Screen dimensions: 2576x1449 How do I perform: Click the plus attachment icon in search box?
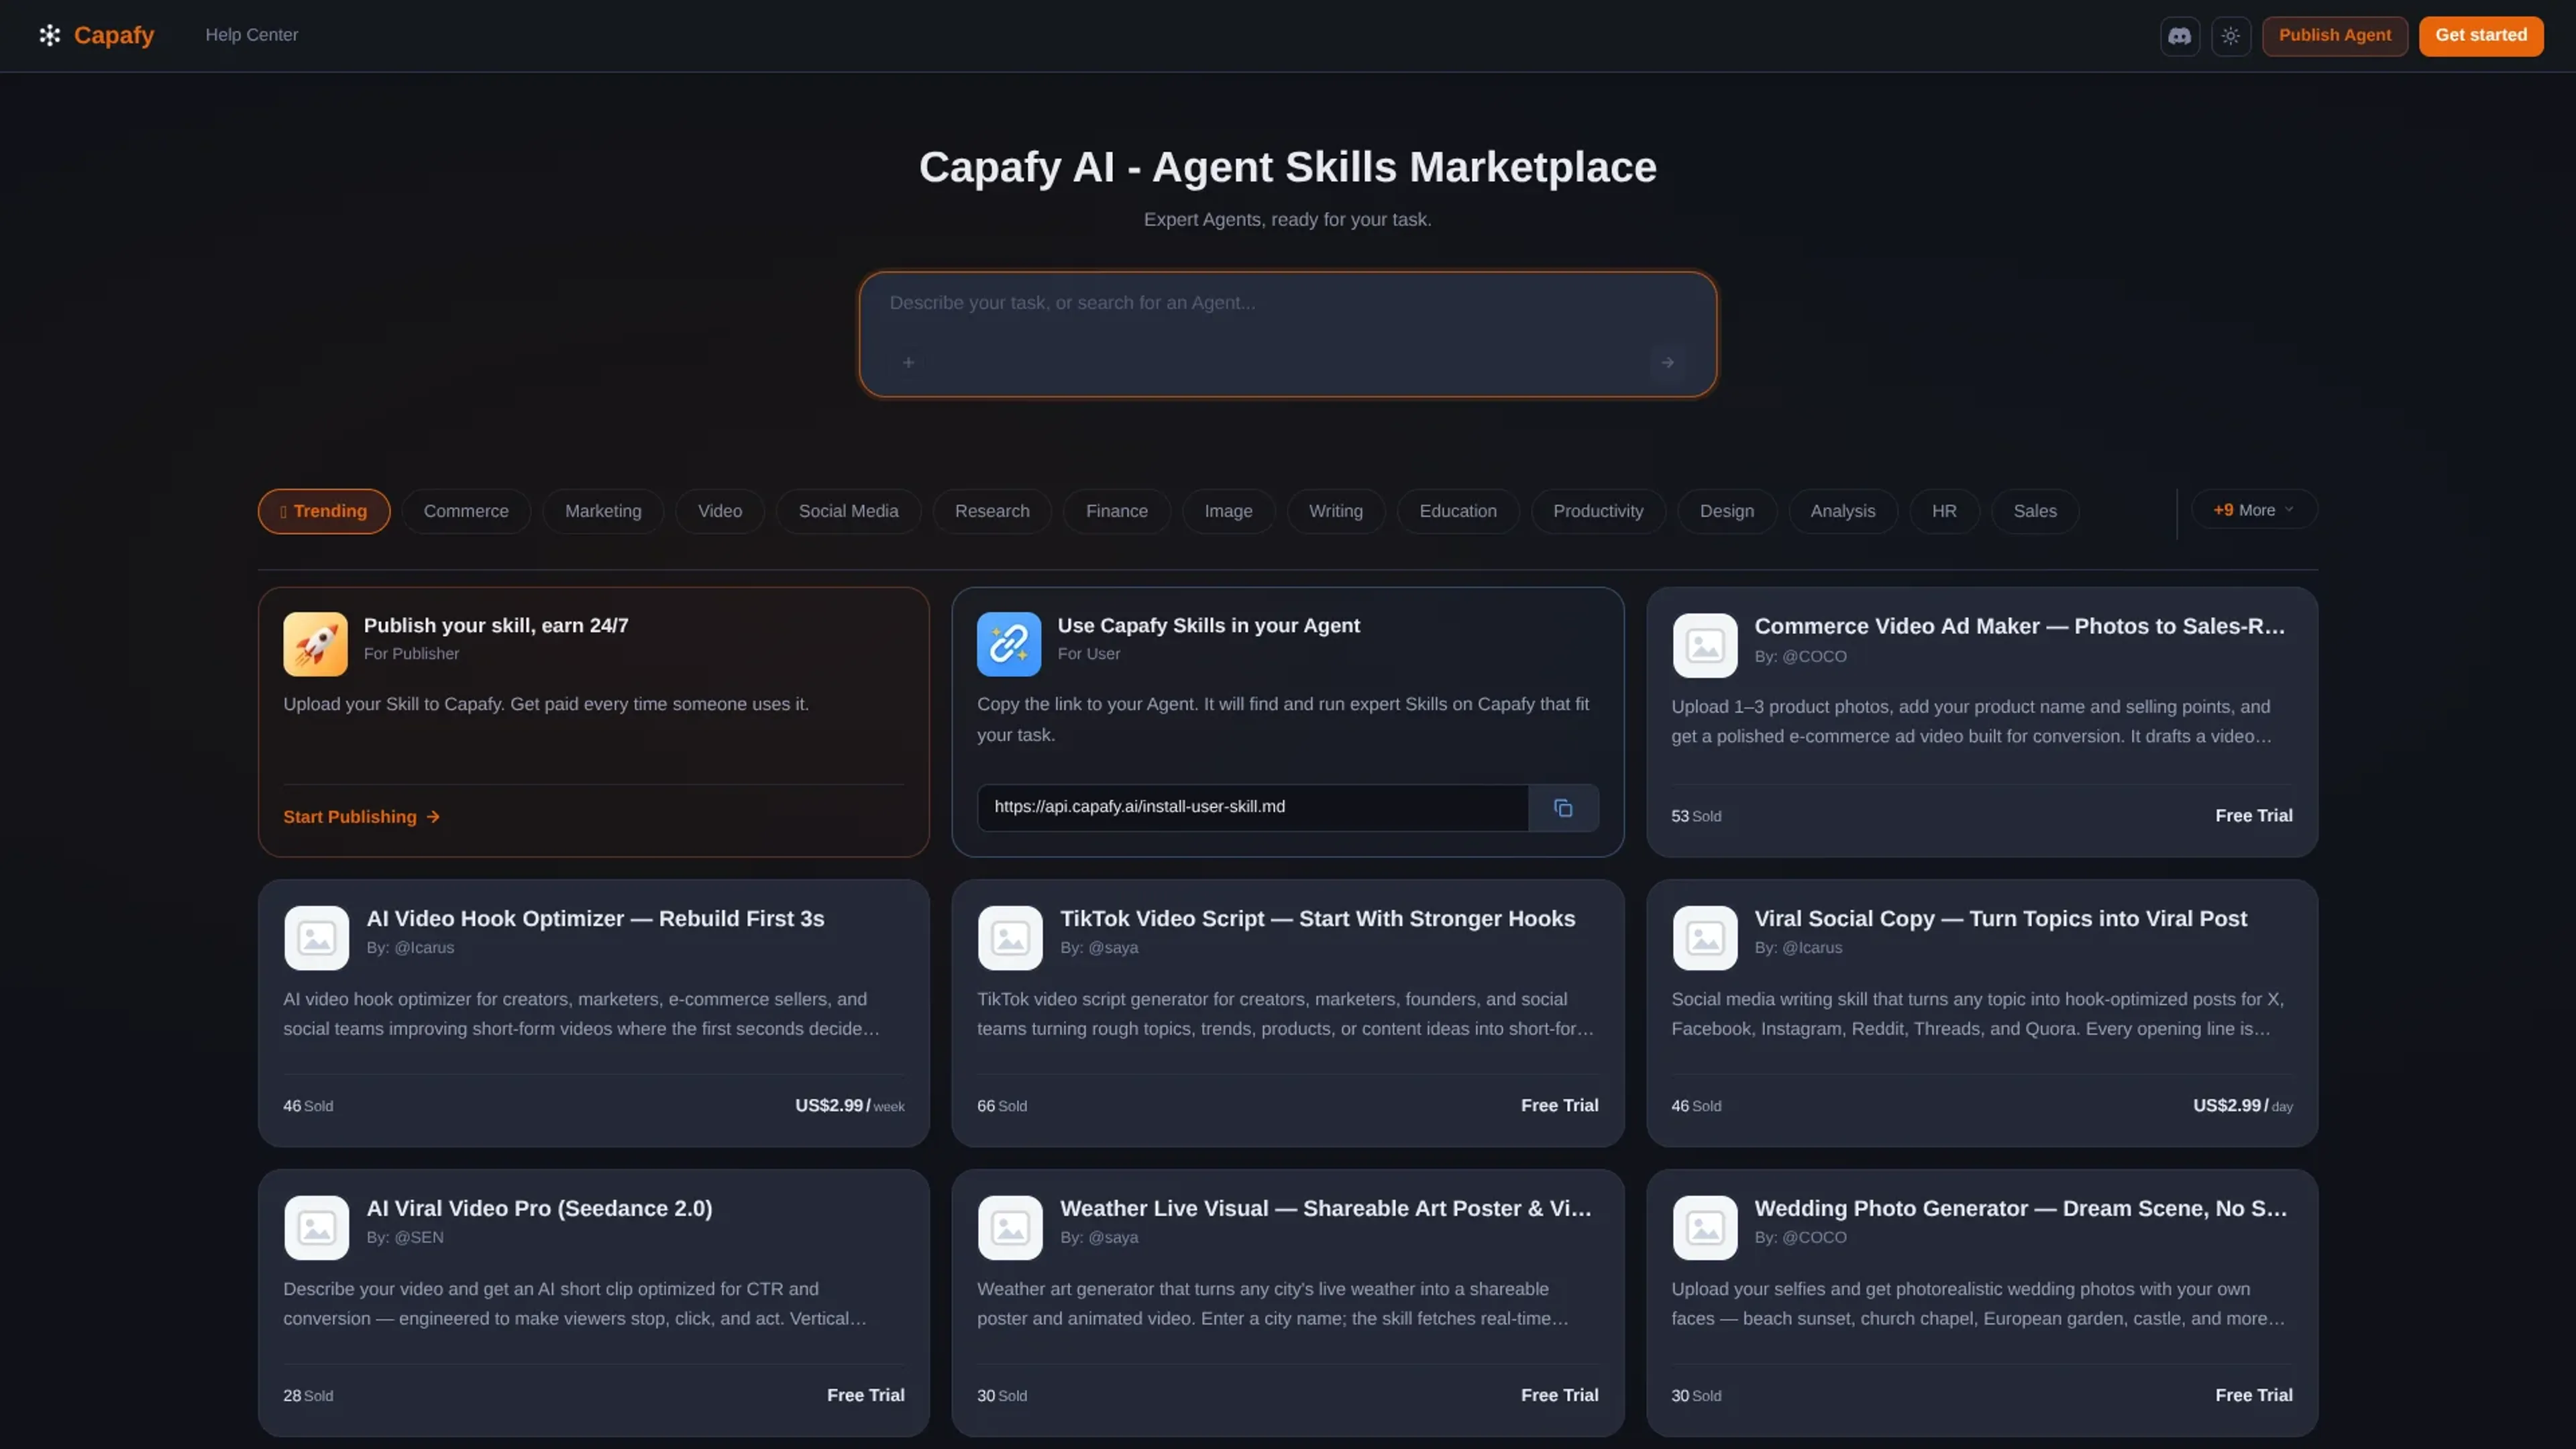(908, 362)
